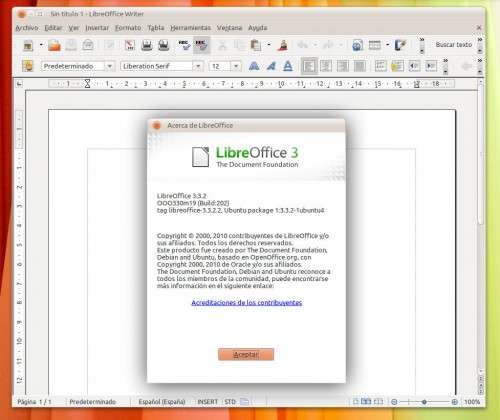The width and height of the screenshot is (500, 420).
Task: Open the Editar menu
Action: [x=53, y=28]
